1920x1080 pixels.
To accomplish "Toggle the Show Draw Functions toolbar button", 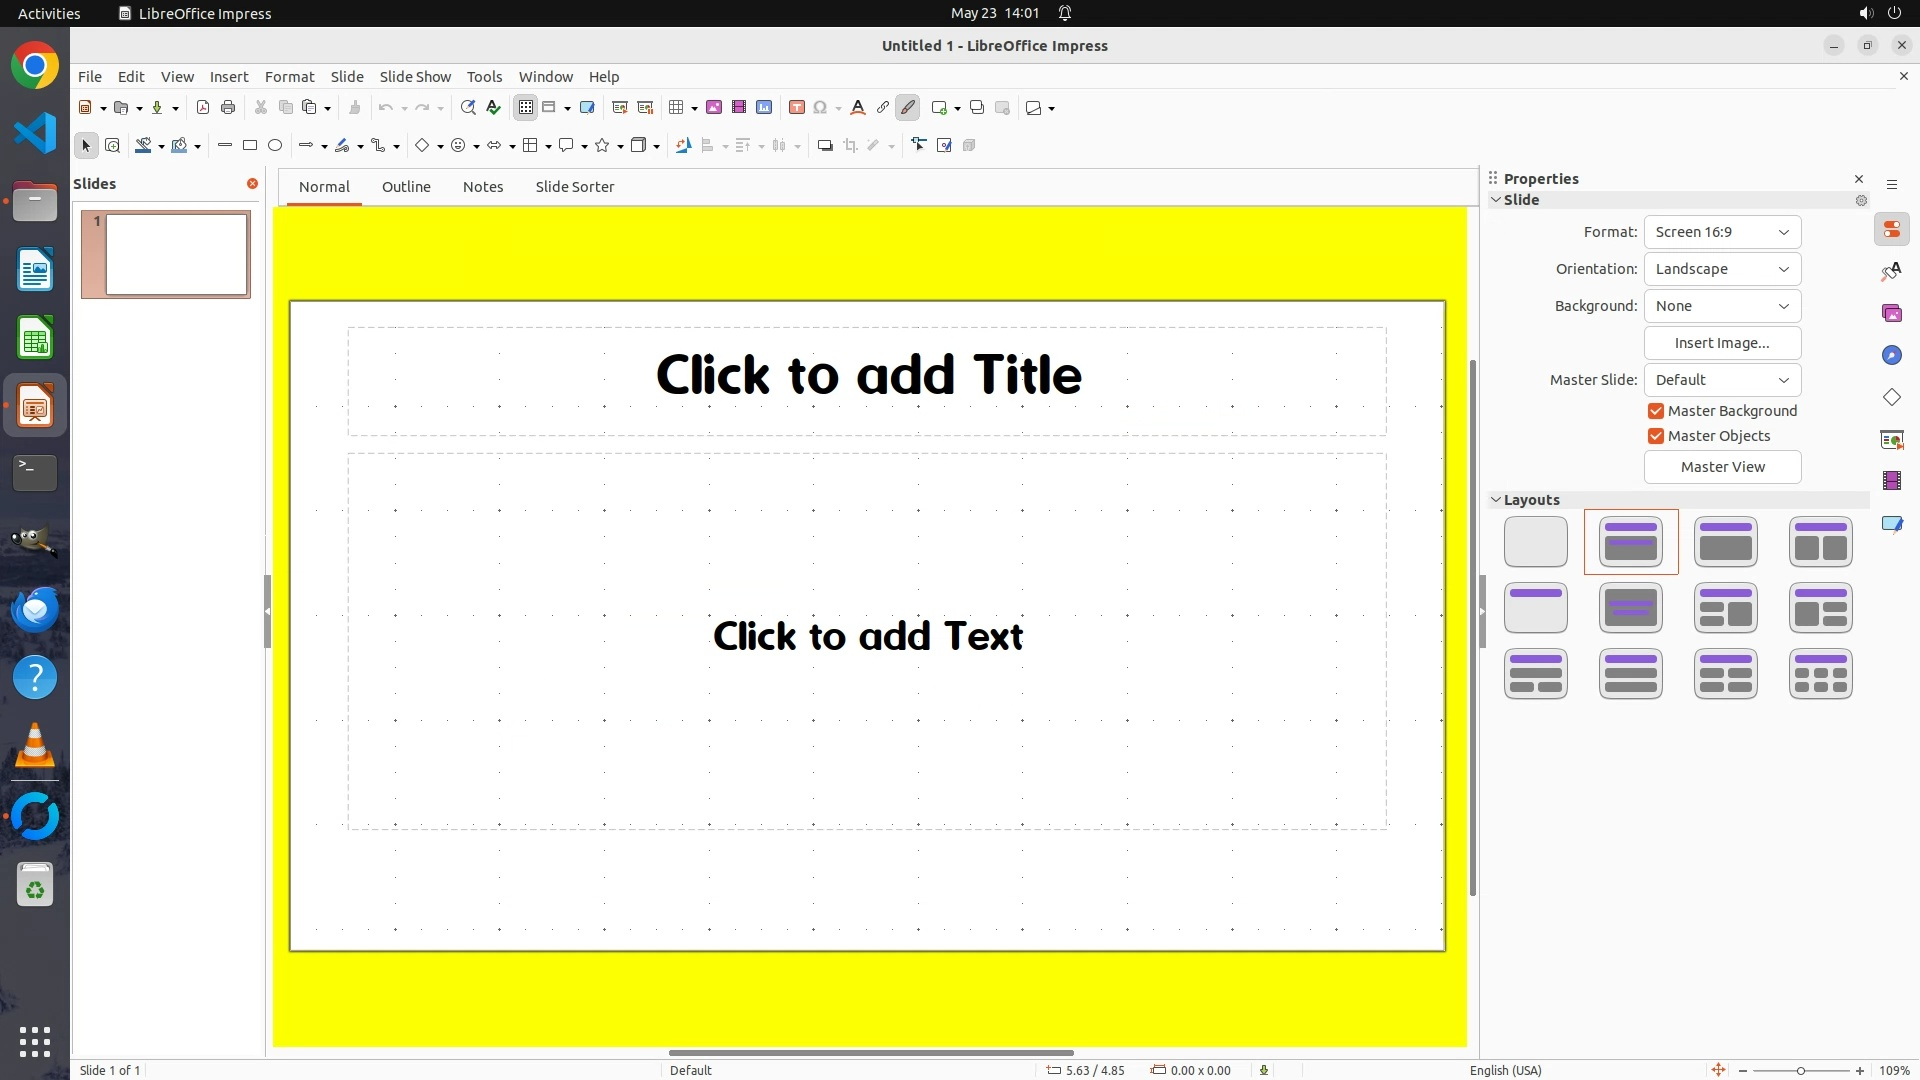I will point(908,108).
